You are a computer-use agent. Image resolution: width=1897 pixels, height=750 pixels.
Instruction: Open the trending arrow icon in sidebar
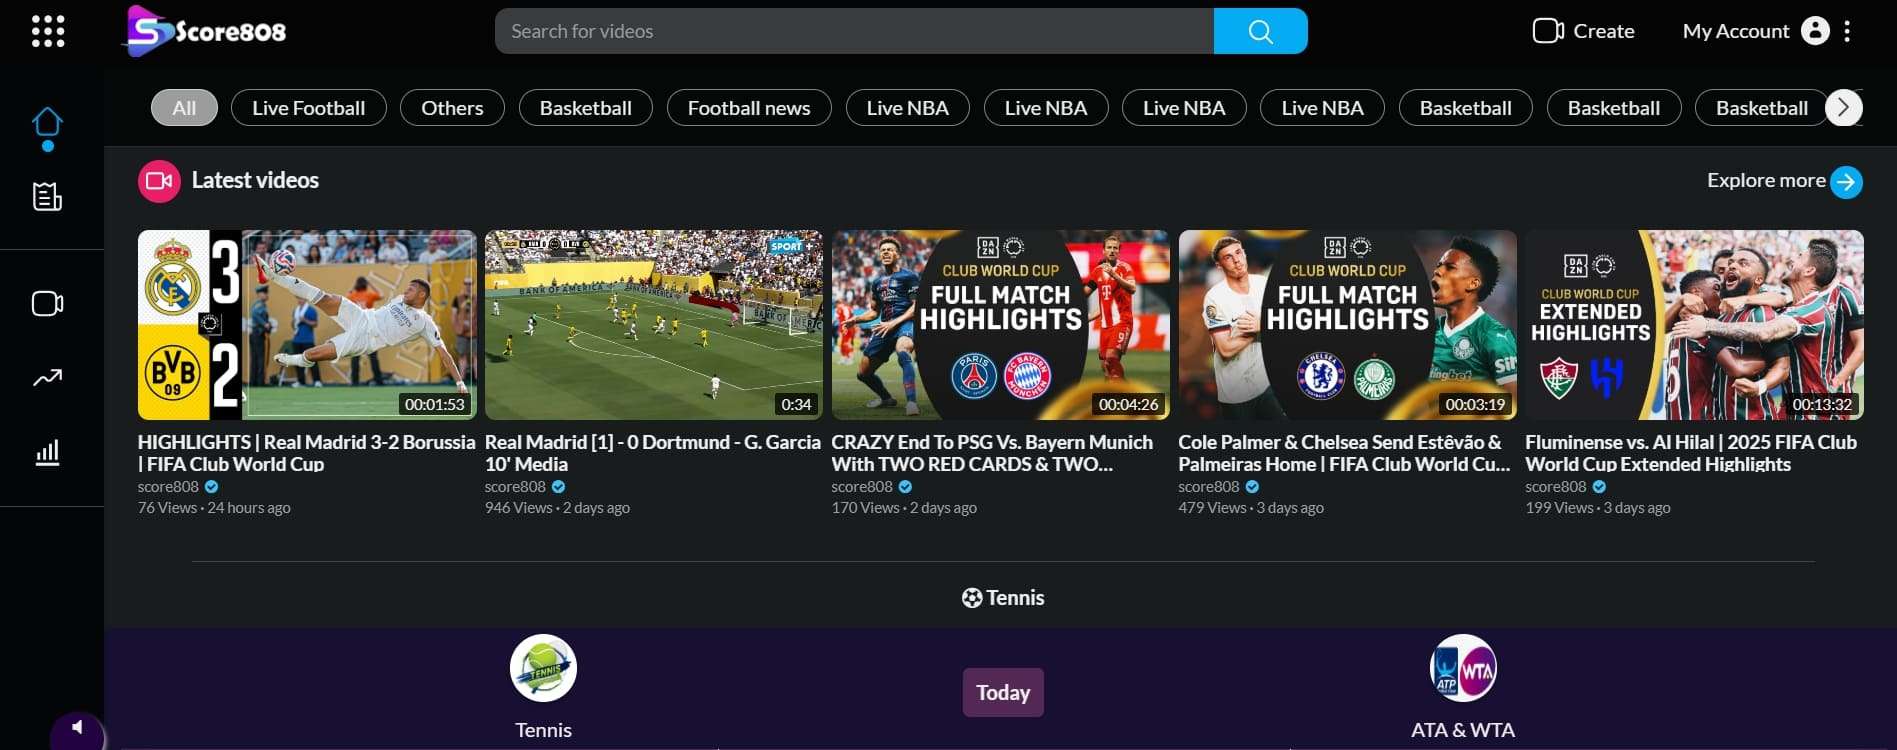47,378
